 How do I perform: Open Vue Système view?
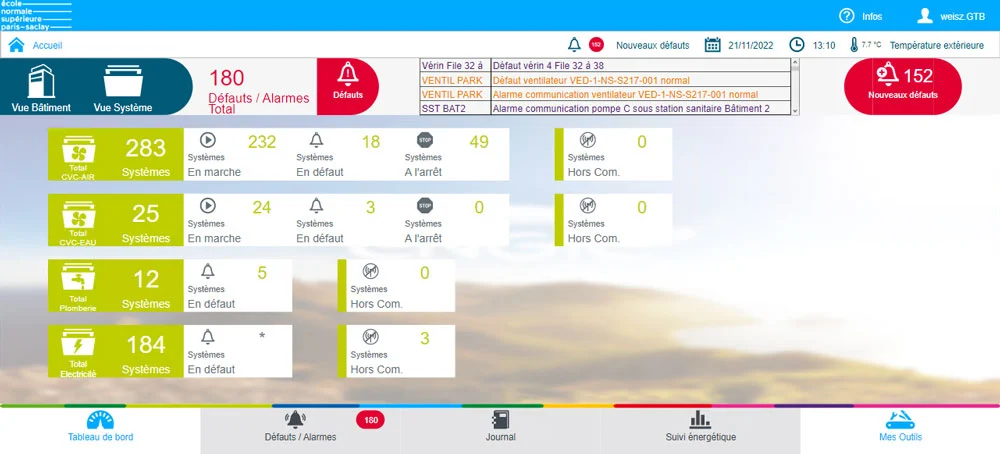point(123,87)
